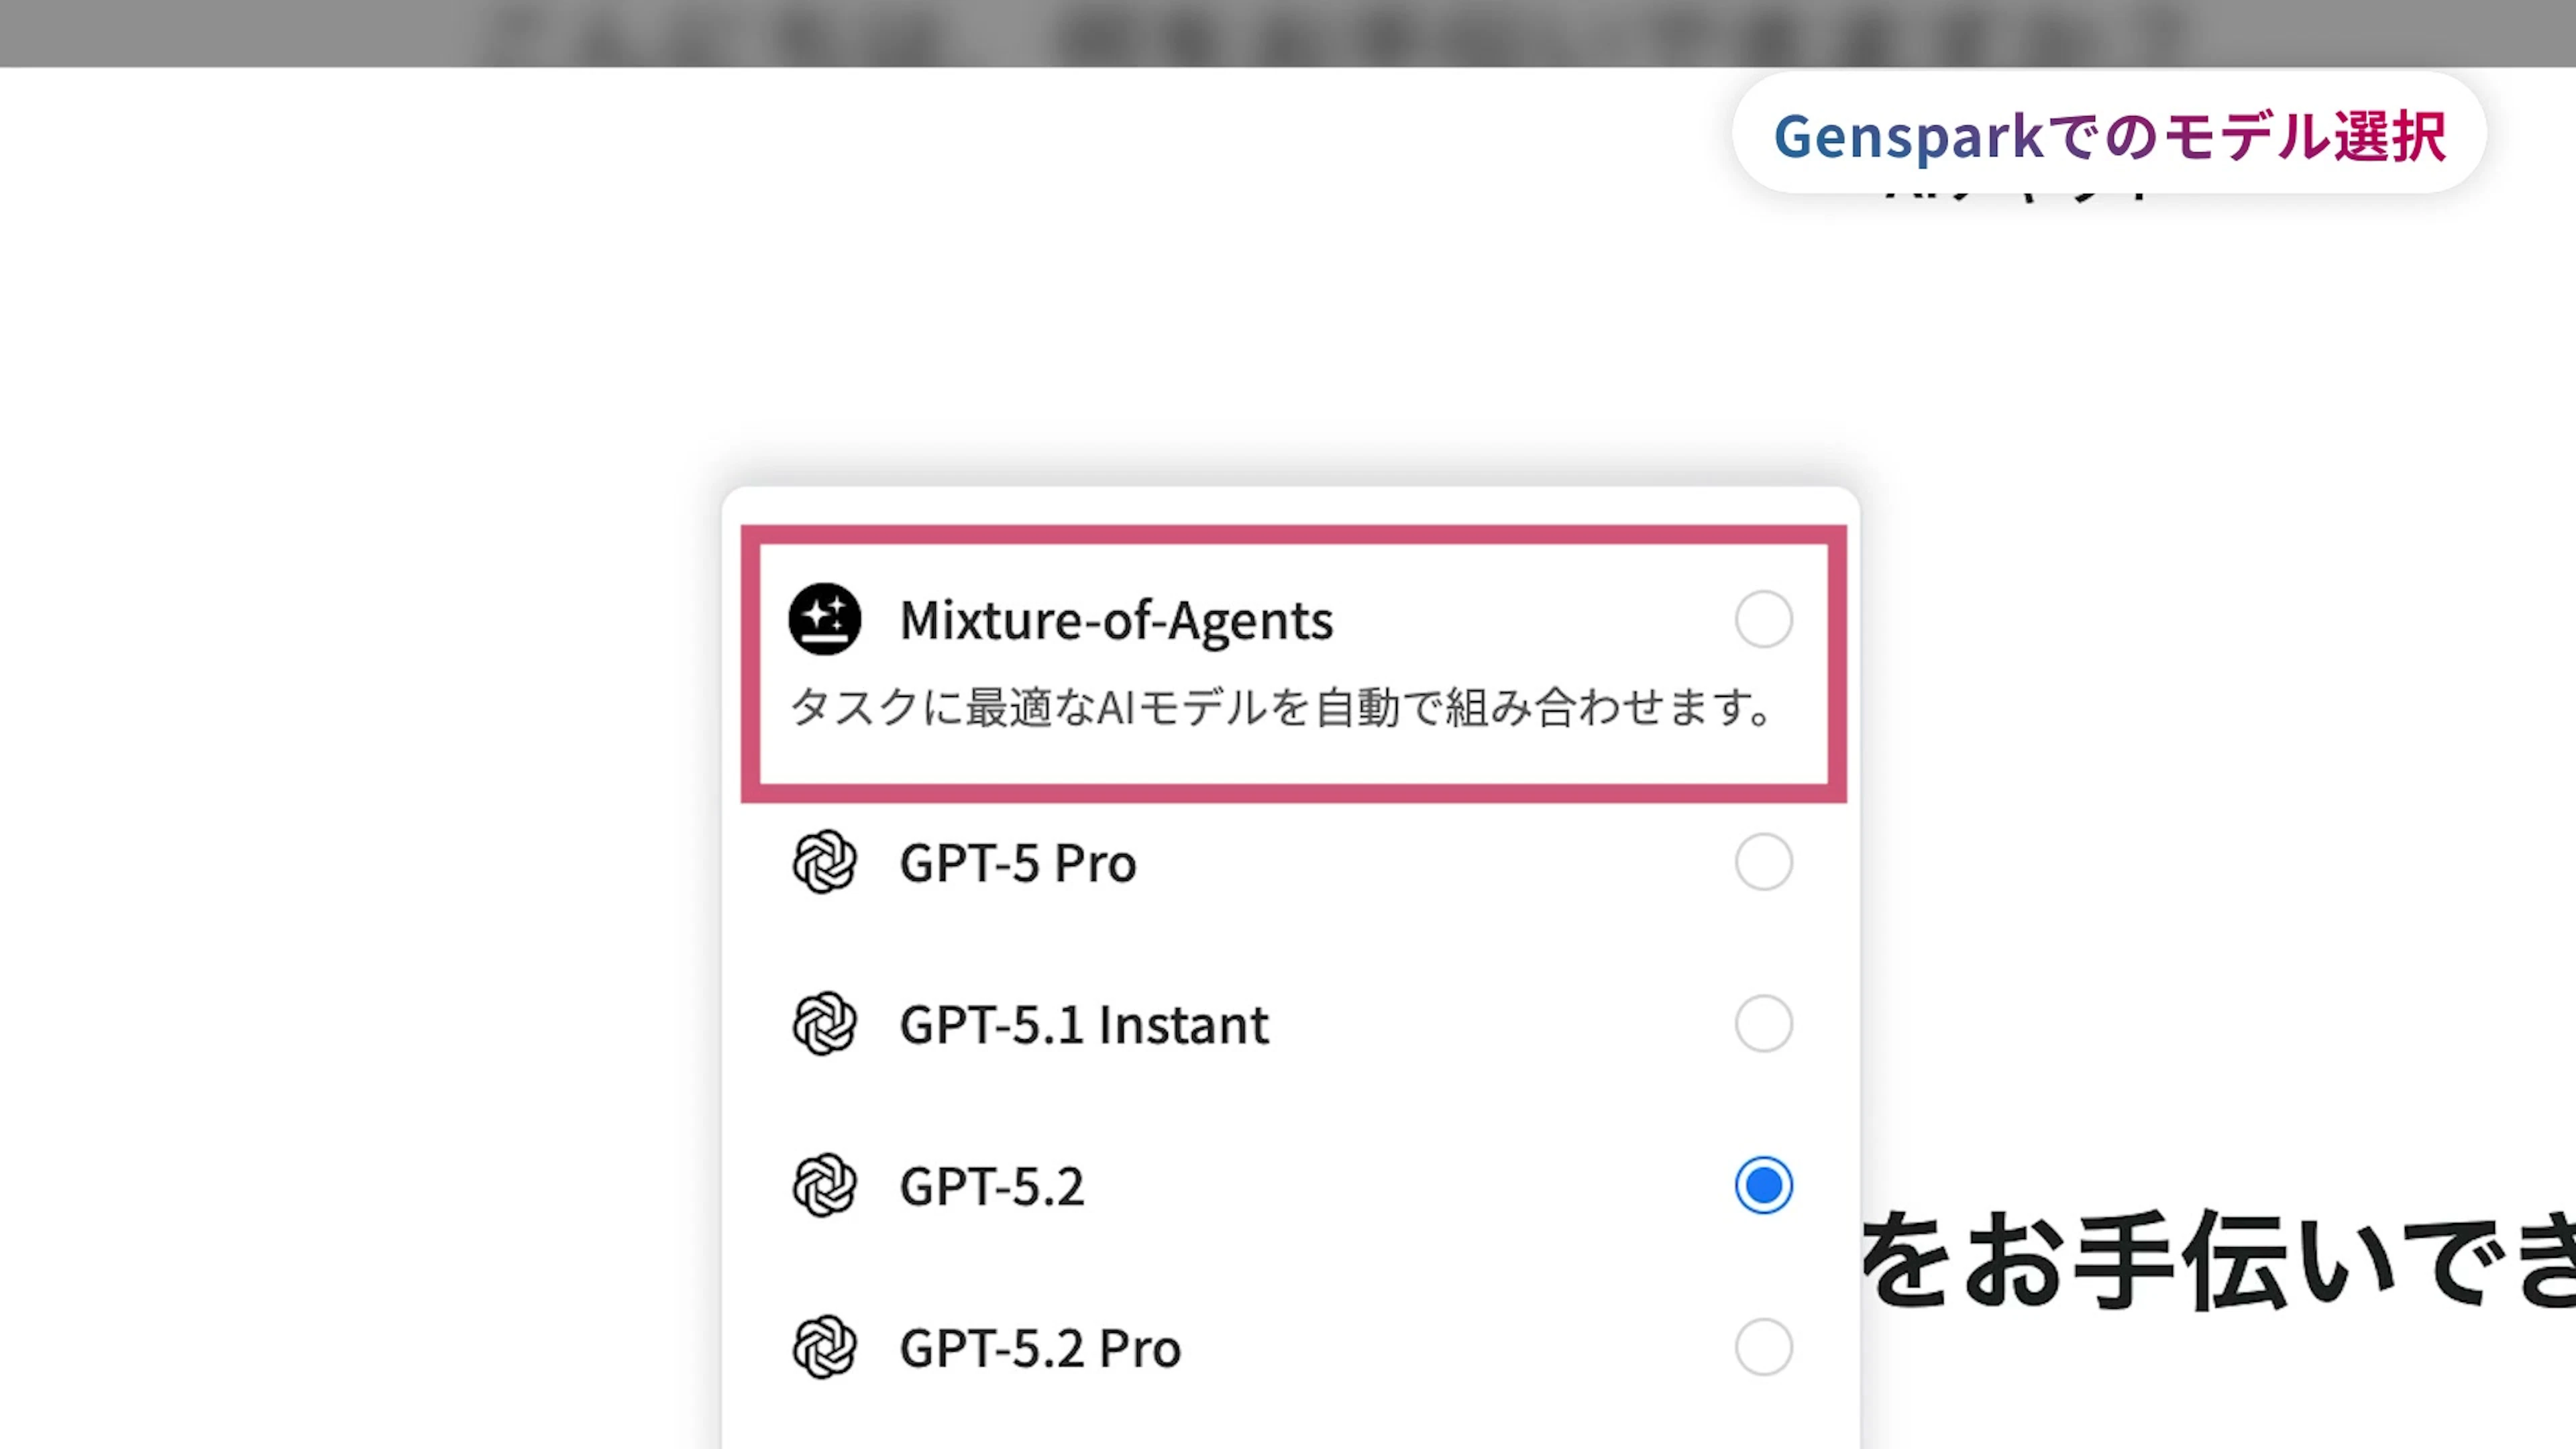The image size is (2576, 1449).
Task: Choose Mixture-of-Agents from the model list
Action: (x=1116, y=620)
